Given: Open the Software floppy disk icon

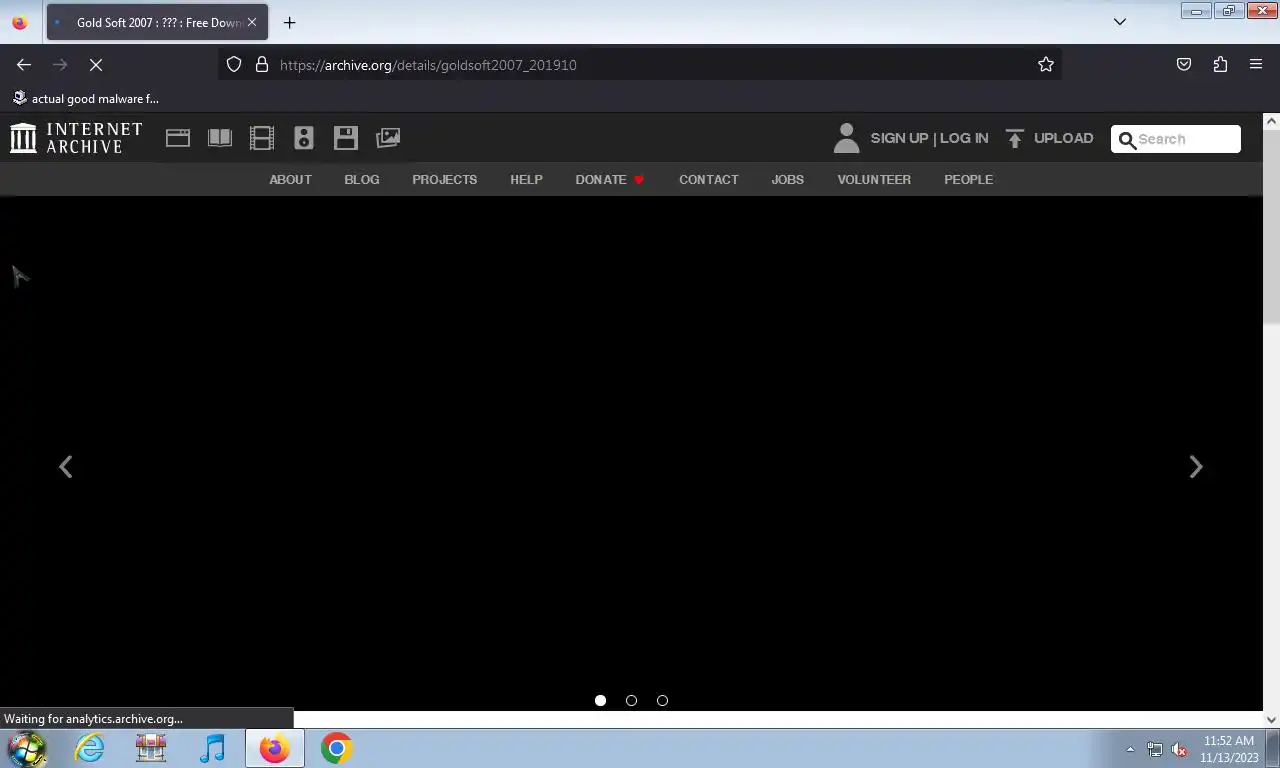Looking at the screenshot, I should coord(346,138).
